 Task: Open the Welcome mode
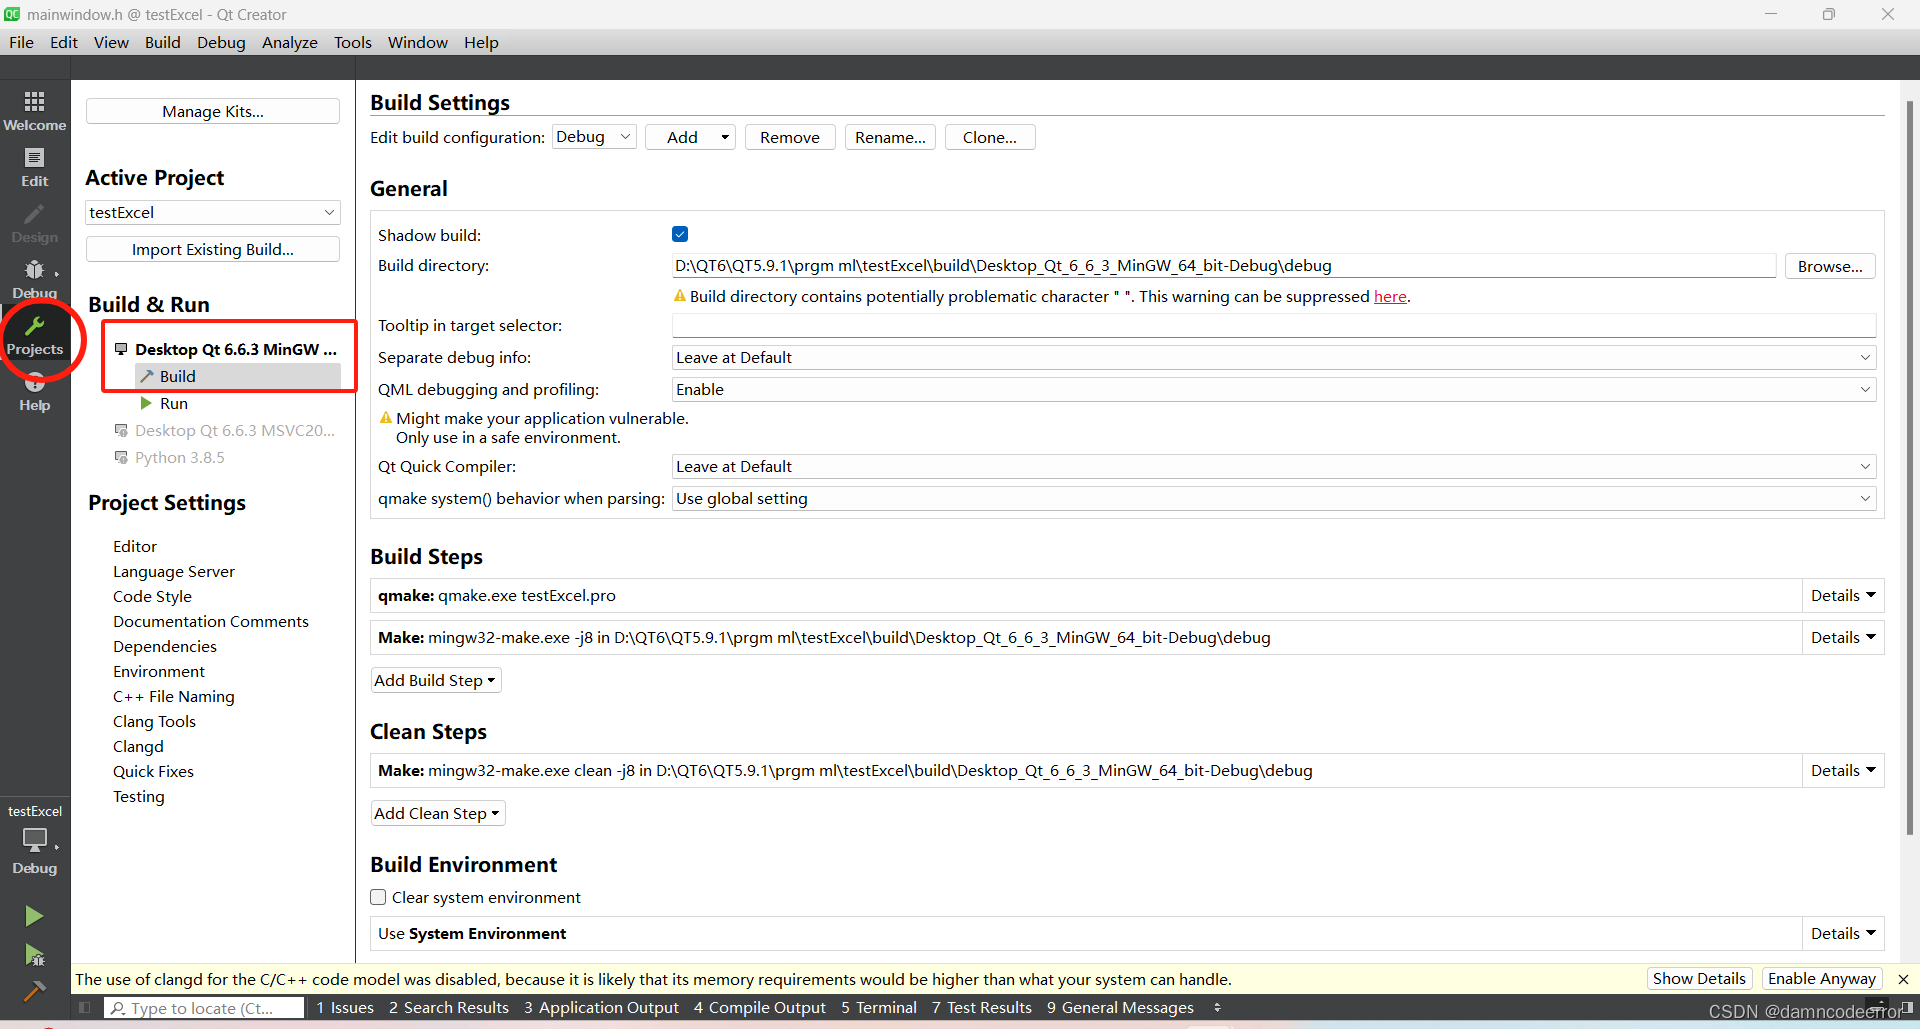pos(34,110)
